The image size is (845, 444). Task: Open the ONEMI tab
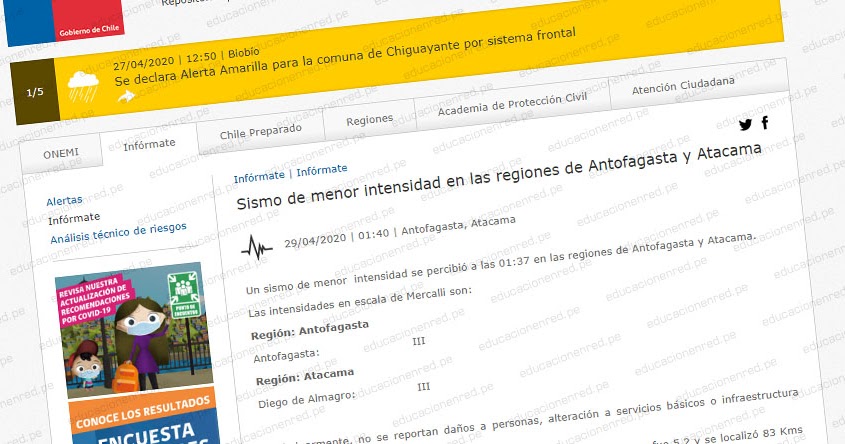point(61,154)
